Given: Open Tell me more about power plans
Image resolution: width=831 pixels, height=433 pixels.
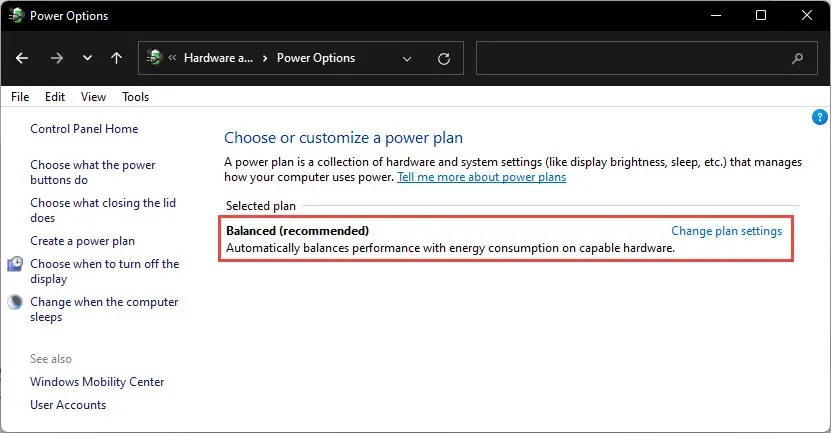Looking at the screenshot, I should point(482,177).
